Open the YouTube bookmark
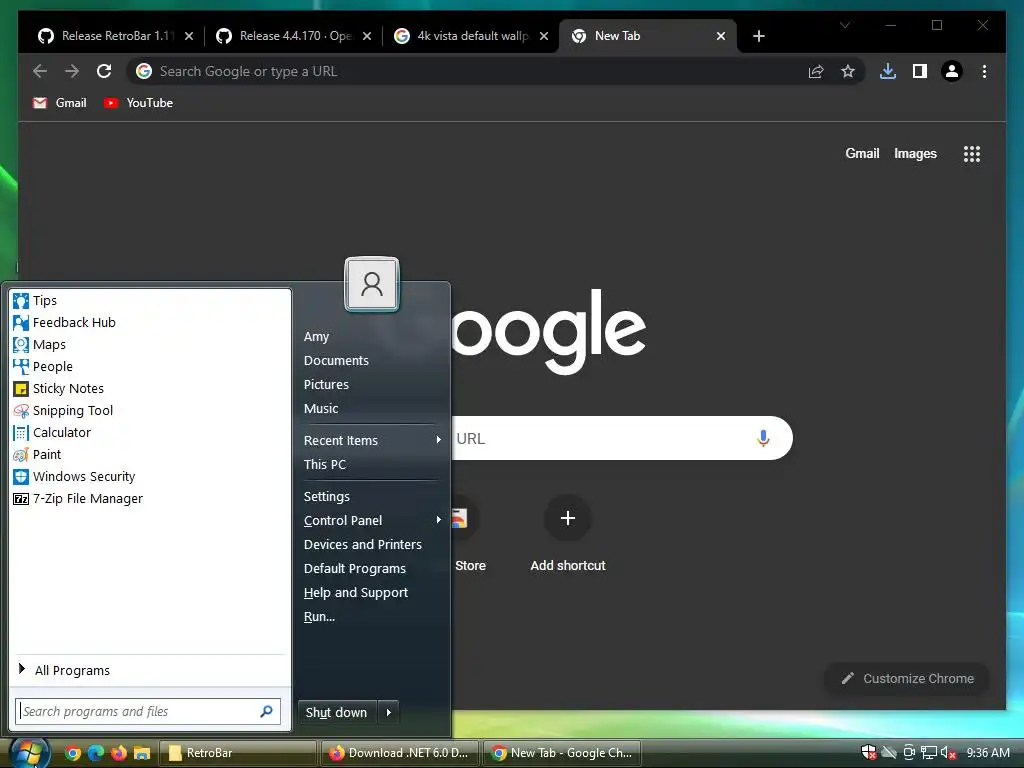This screenshot has height=768, width=1024. click(138, 103)
